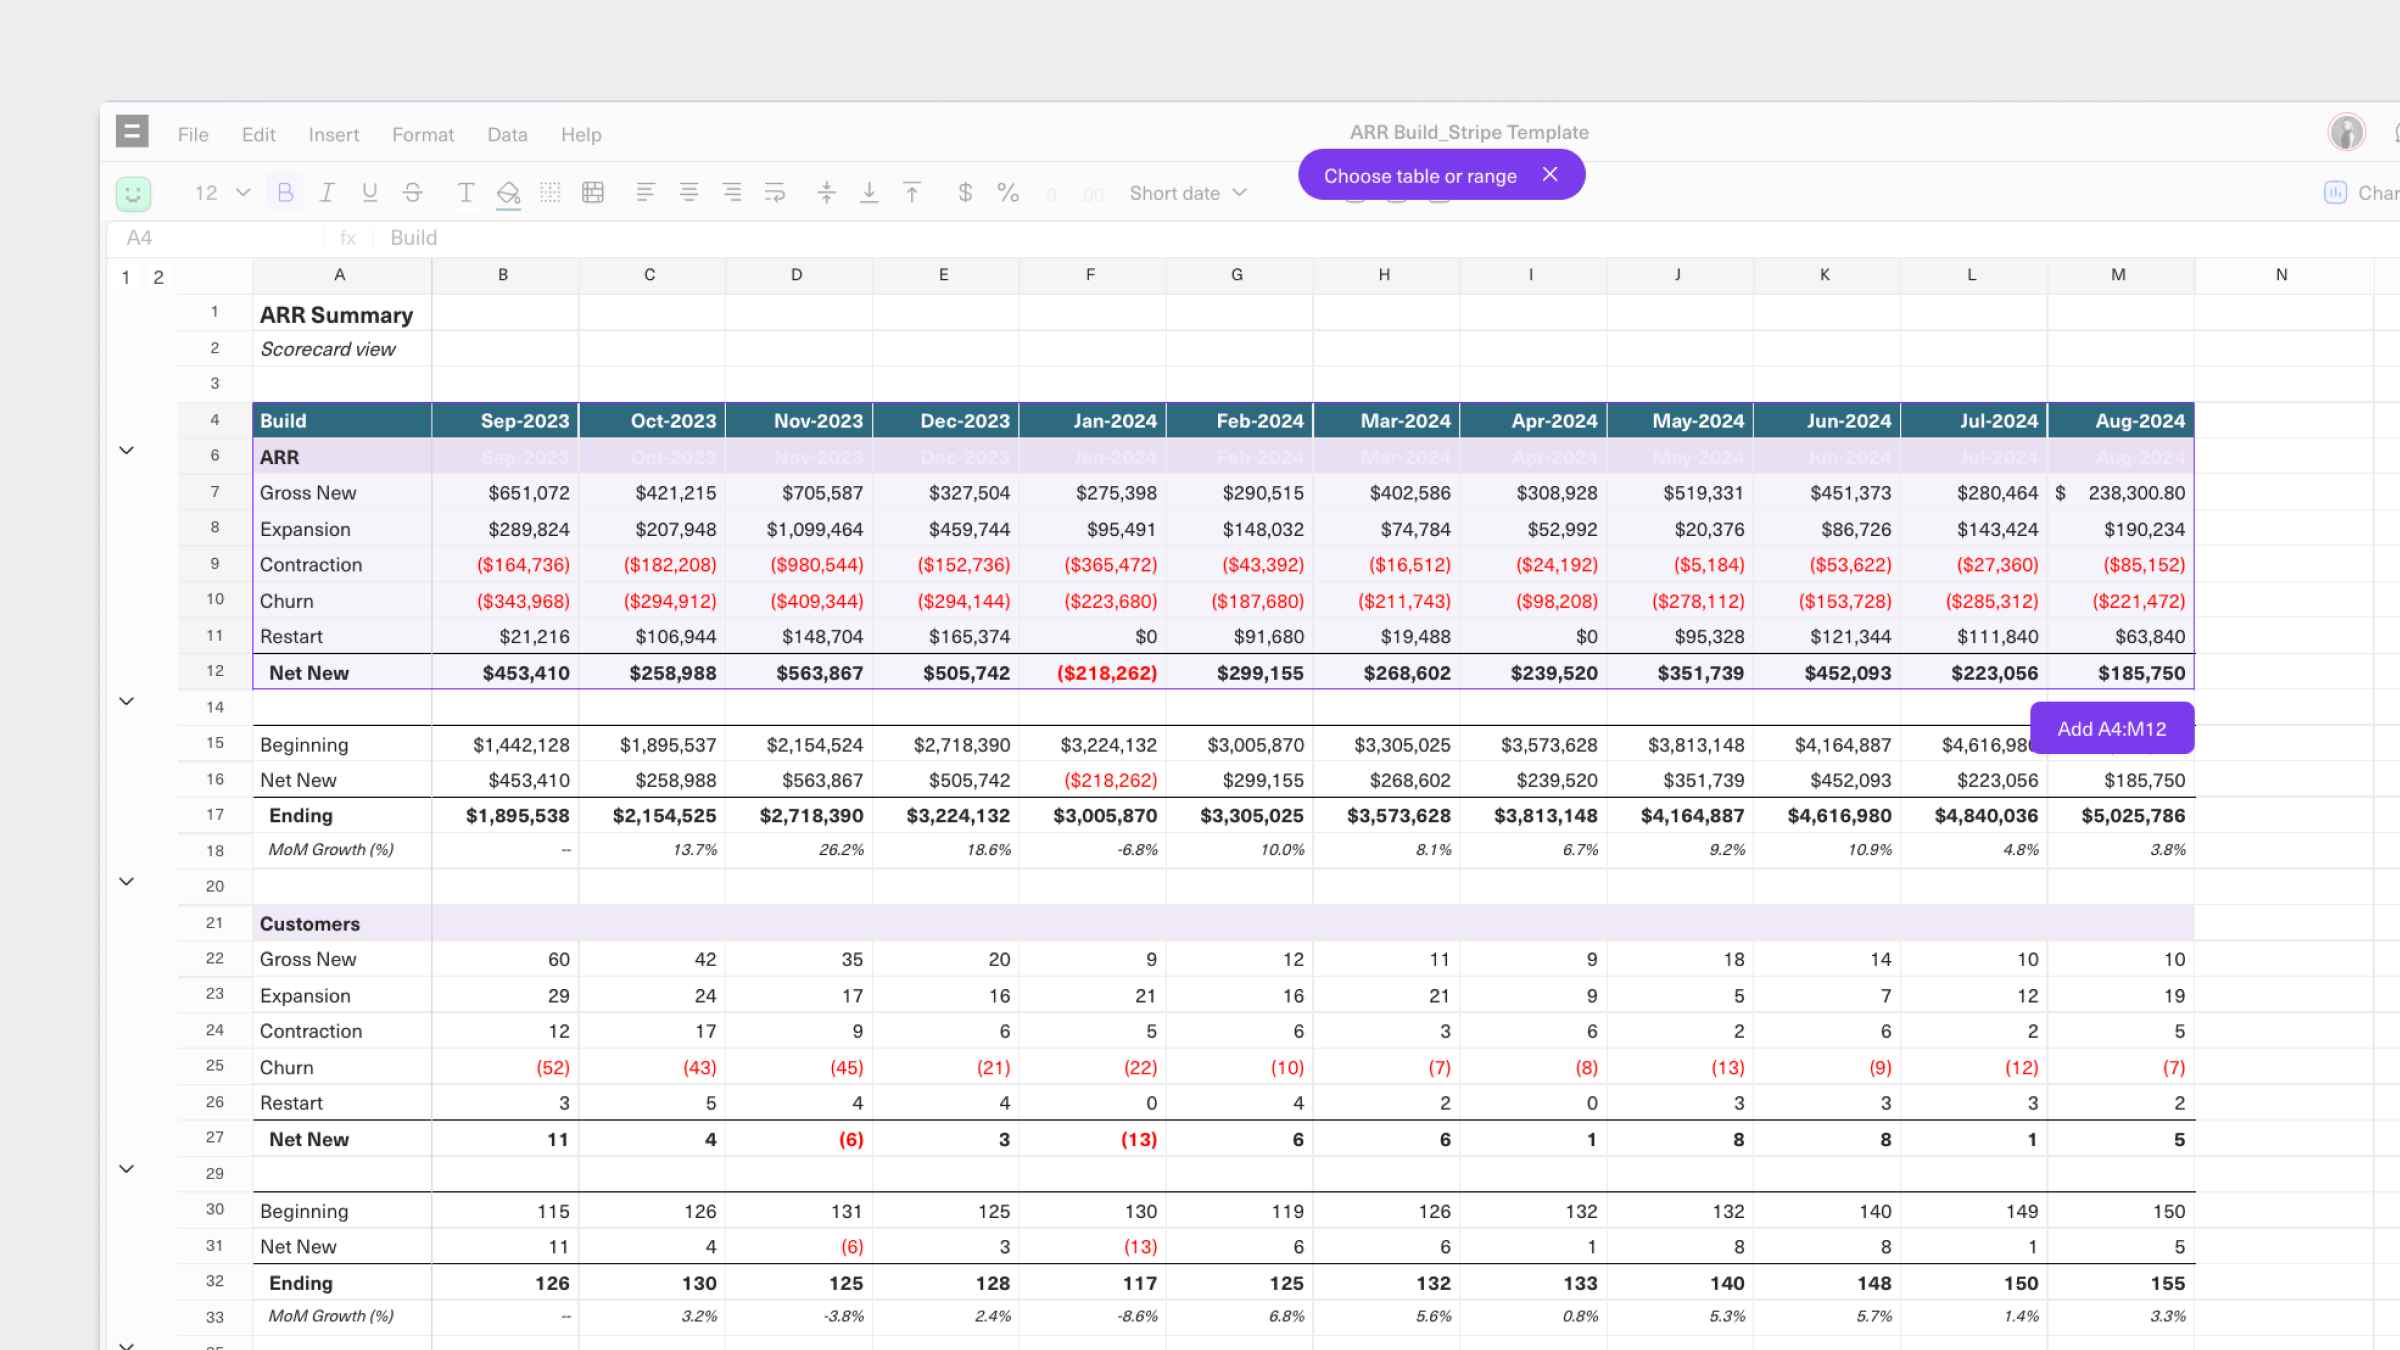Image resolution: width=2400 pixels, height=1350 pixels.
Task: Toggle bold formatting
Action: [x=285, y=192]
